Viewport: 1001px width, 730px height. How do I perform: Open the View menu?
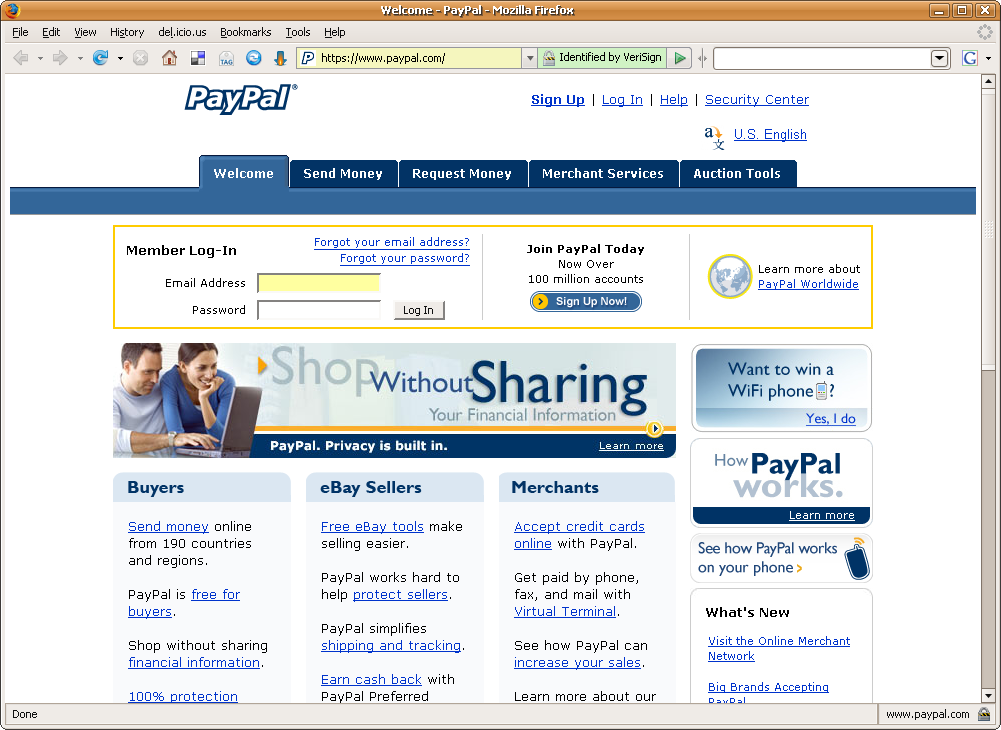pyautogui.click(x=85, y=32)
